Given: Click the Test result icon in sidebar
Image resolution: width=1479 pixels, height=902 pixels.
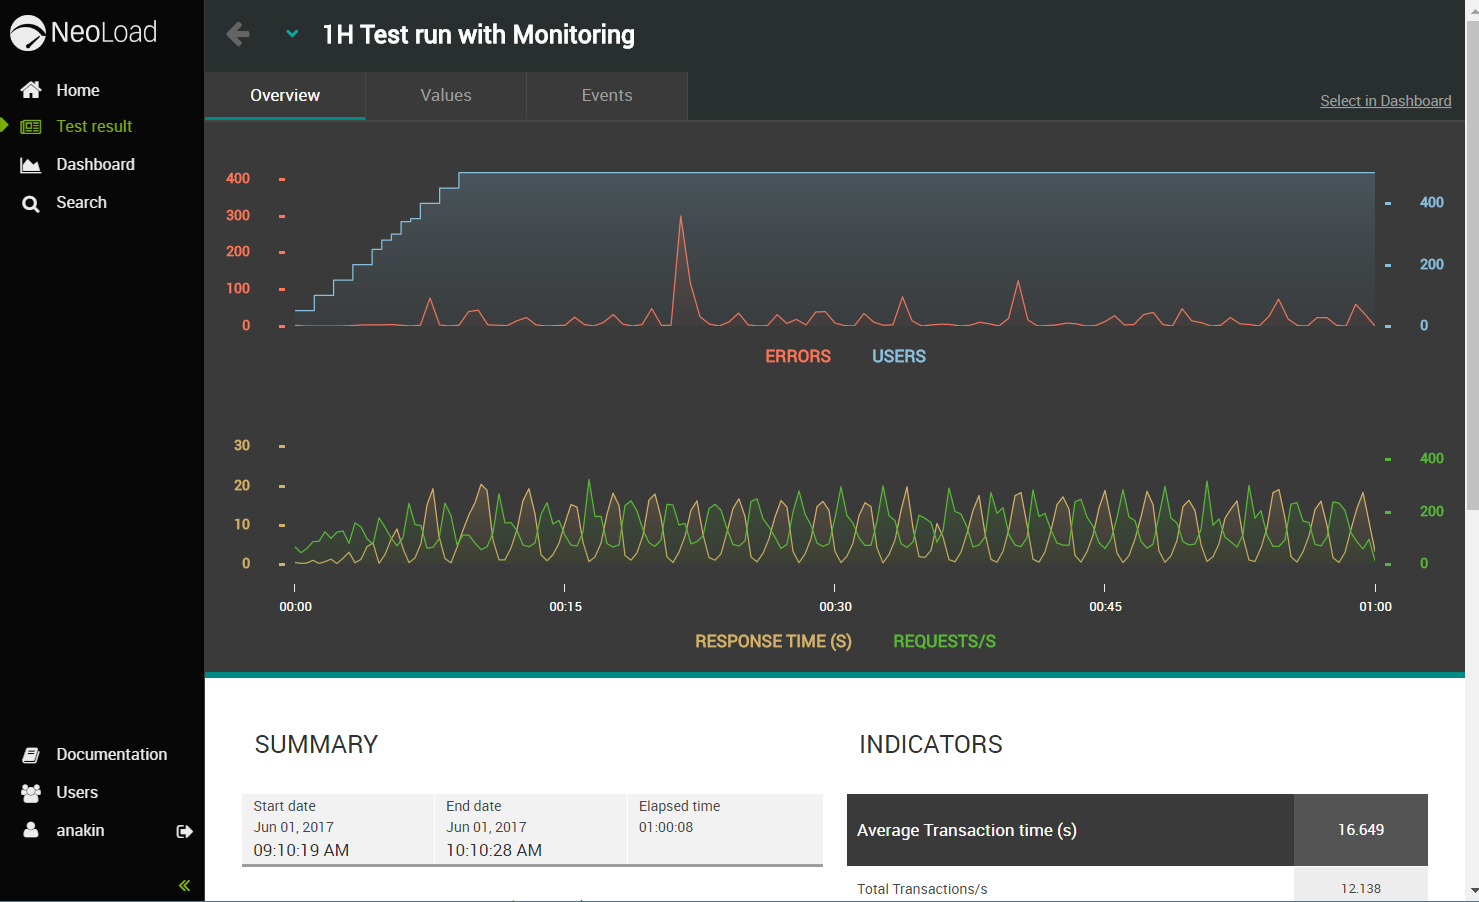Looking at the screenshot, I should pos(31,127).
